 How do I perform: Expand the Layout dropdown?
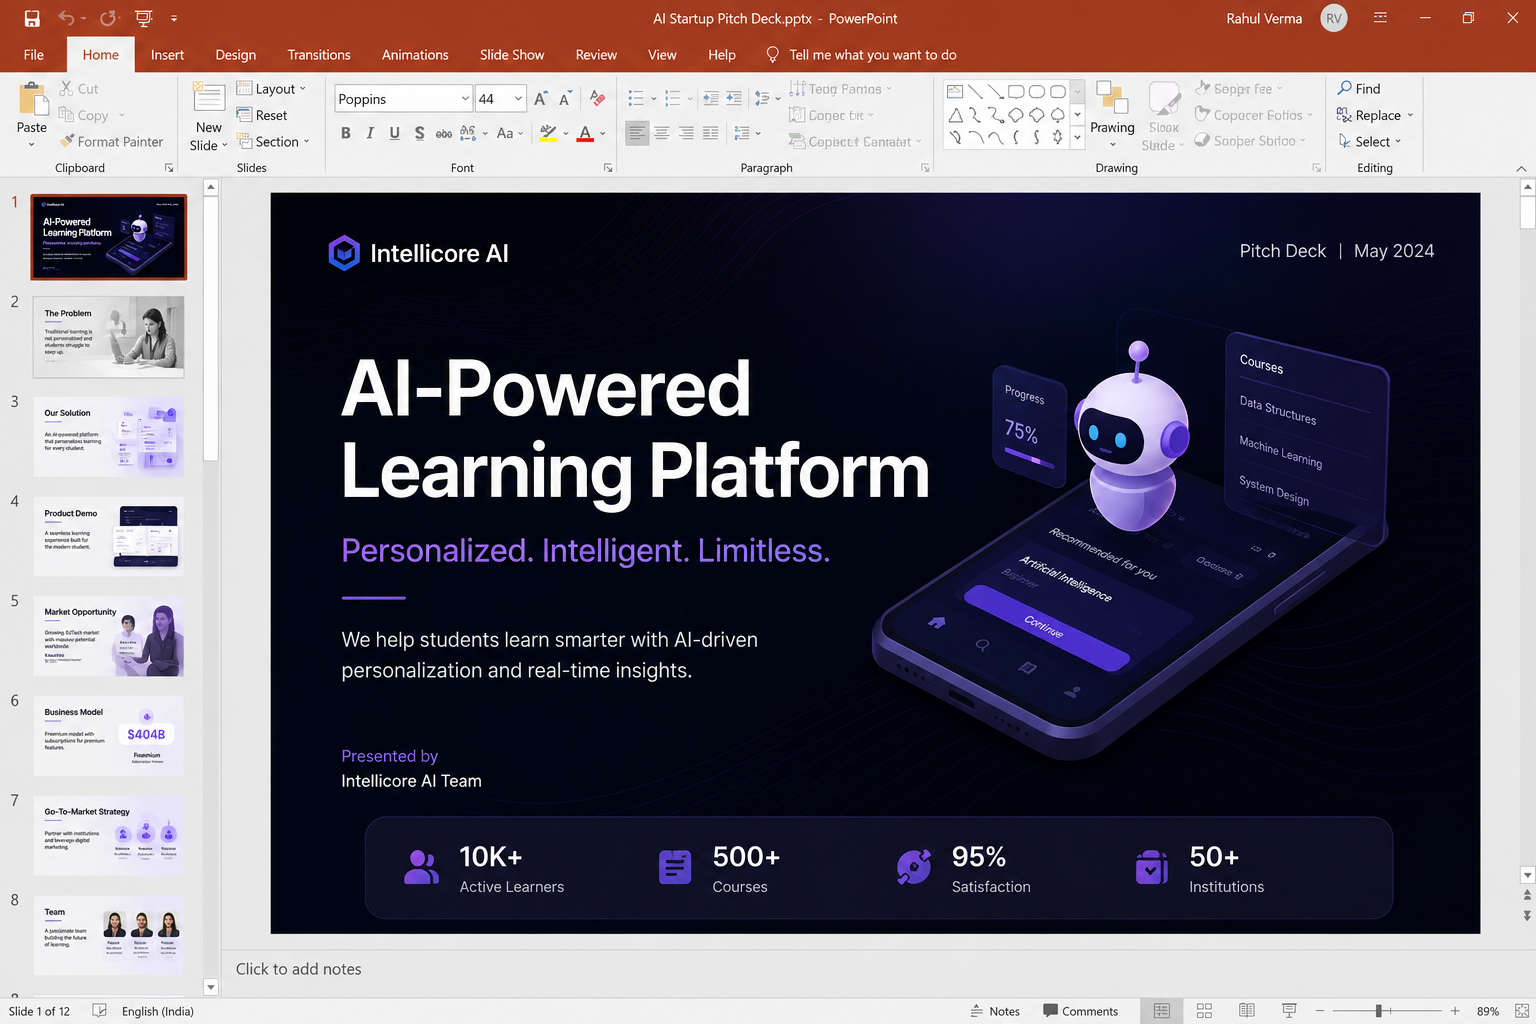coord(271,89)
